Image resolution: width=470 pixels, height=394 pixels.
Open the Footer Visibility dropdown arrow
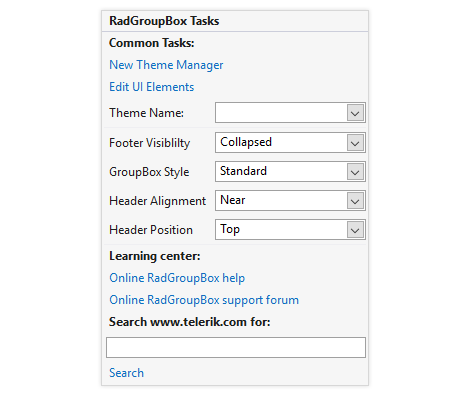(355, 143)
